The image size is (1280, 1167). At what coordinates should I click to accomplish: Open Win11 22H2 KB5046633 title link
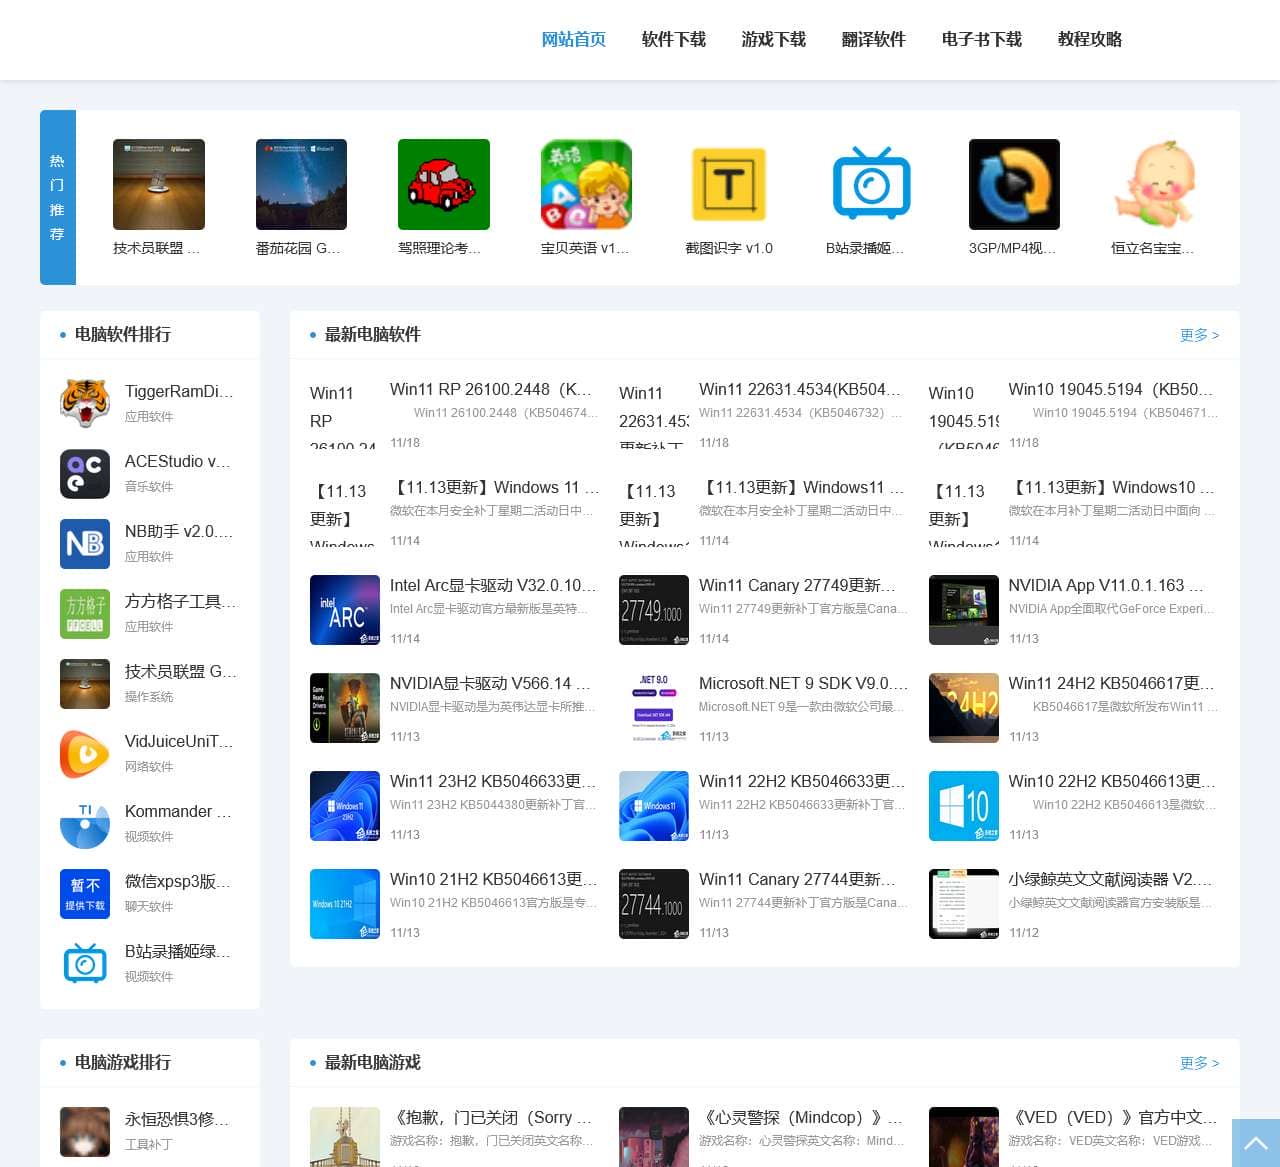click(x=802, y=781)
